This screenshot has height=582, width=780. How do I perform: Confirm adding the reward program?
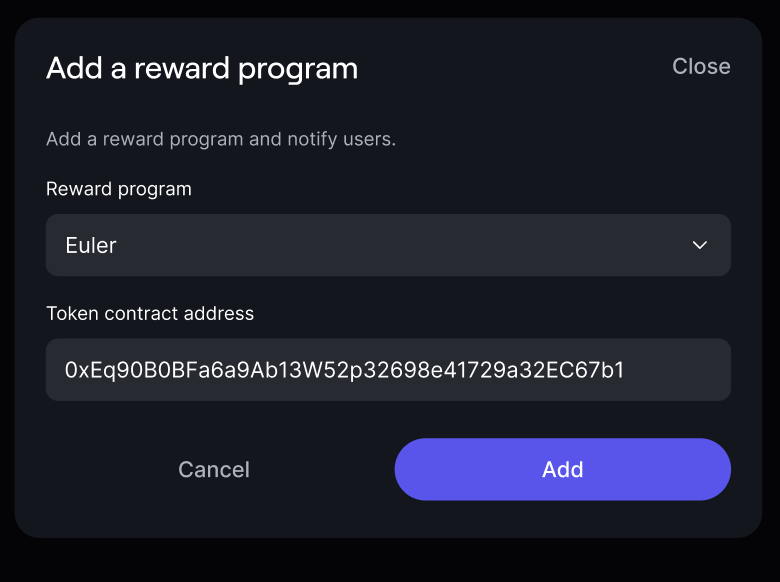[562, 470]
